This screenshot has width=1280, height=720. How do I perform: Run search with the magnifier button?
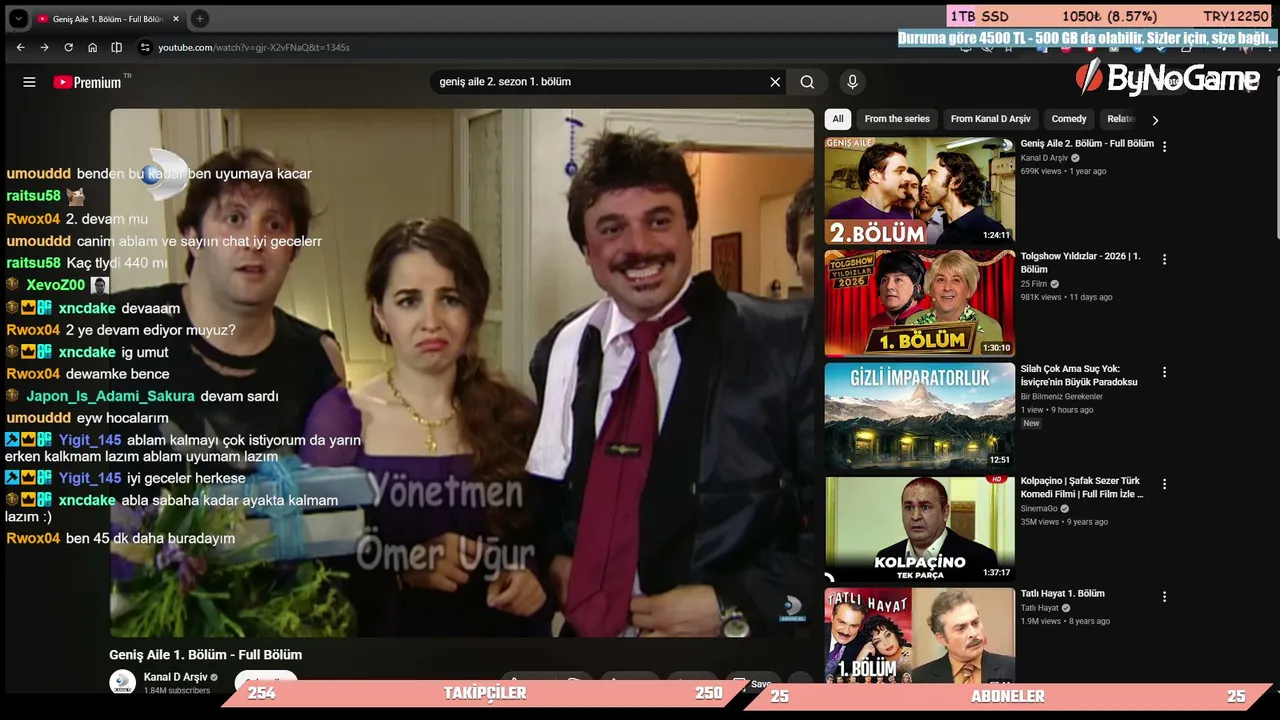pyautogui.click(x=807, y=82)
